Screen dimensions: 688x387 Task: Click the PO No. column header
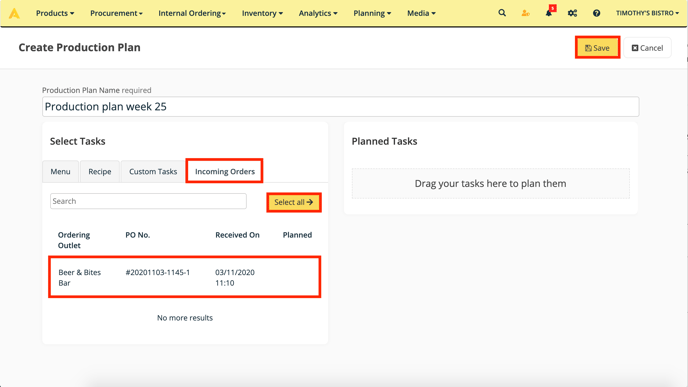[138, 235]
